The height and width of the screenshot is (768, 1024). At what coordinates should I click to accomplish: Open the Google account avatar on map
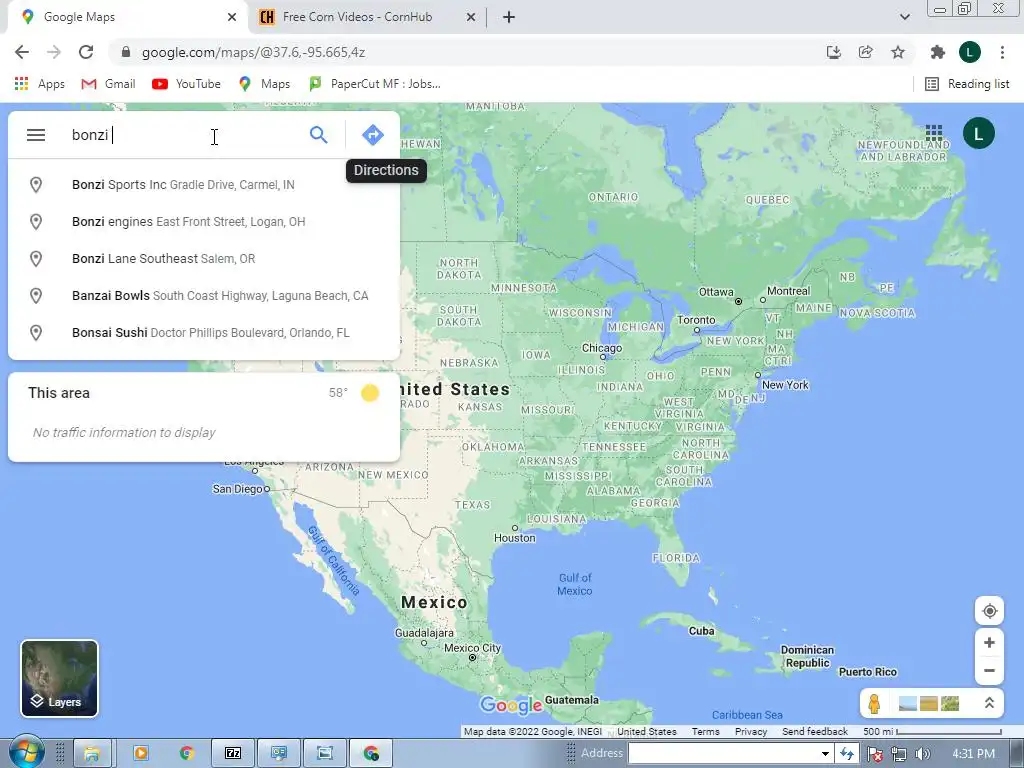point(978,134)
